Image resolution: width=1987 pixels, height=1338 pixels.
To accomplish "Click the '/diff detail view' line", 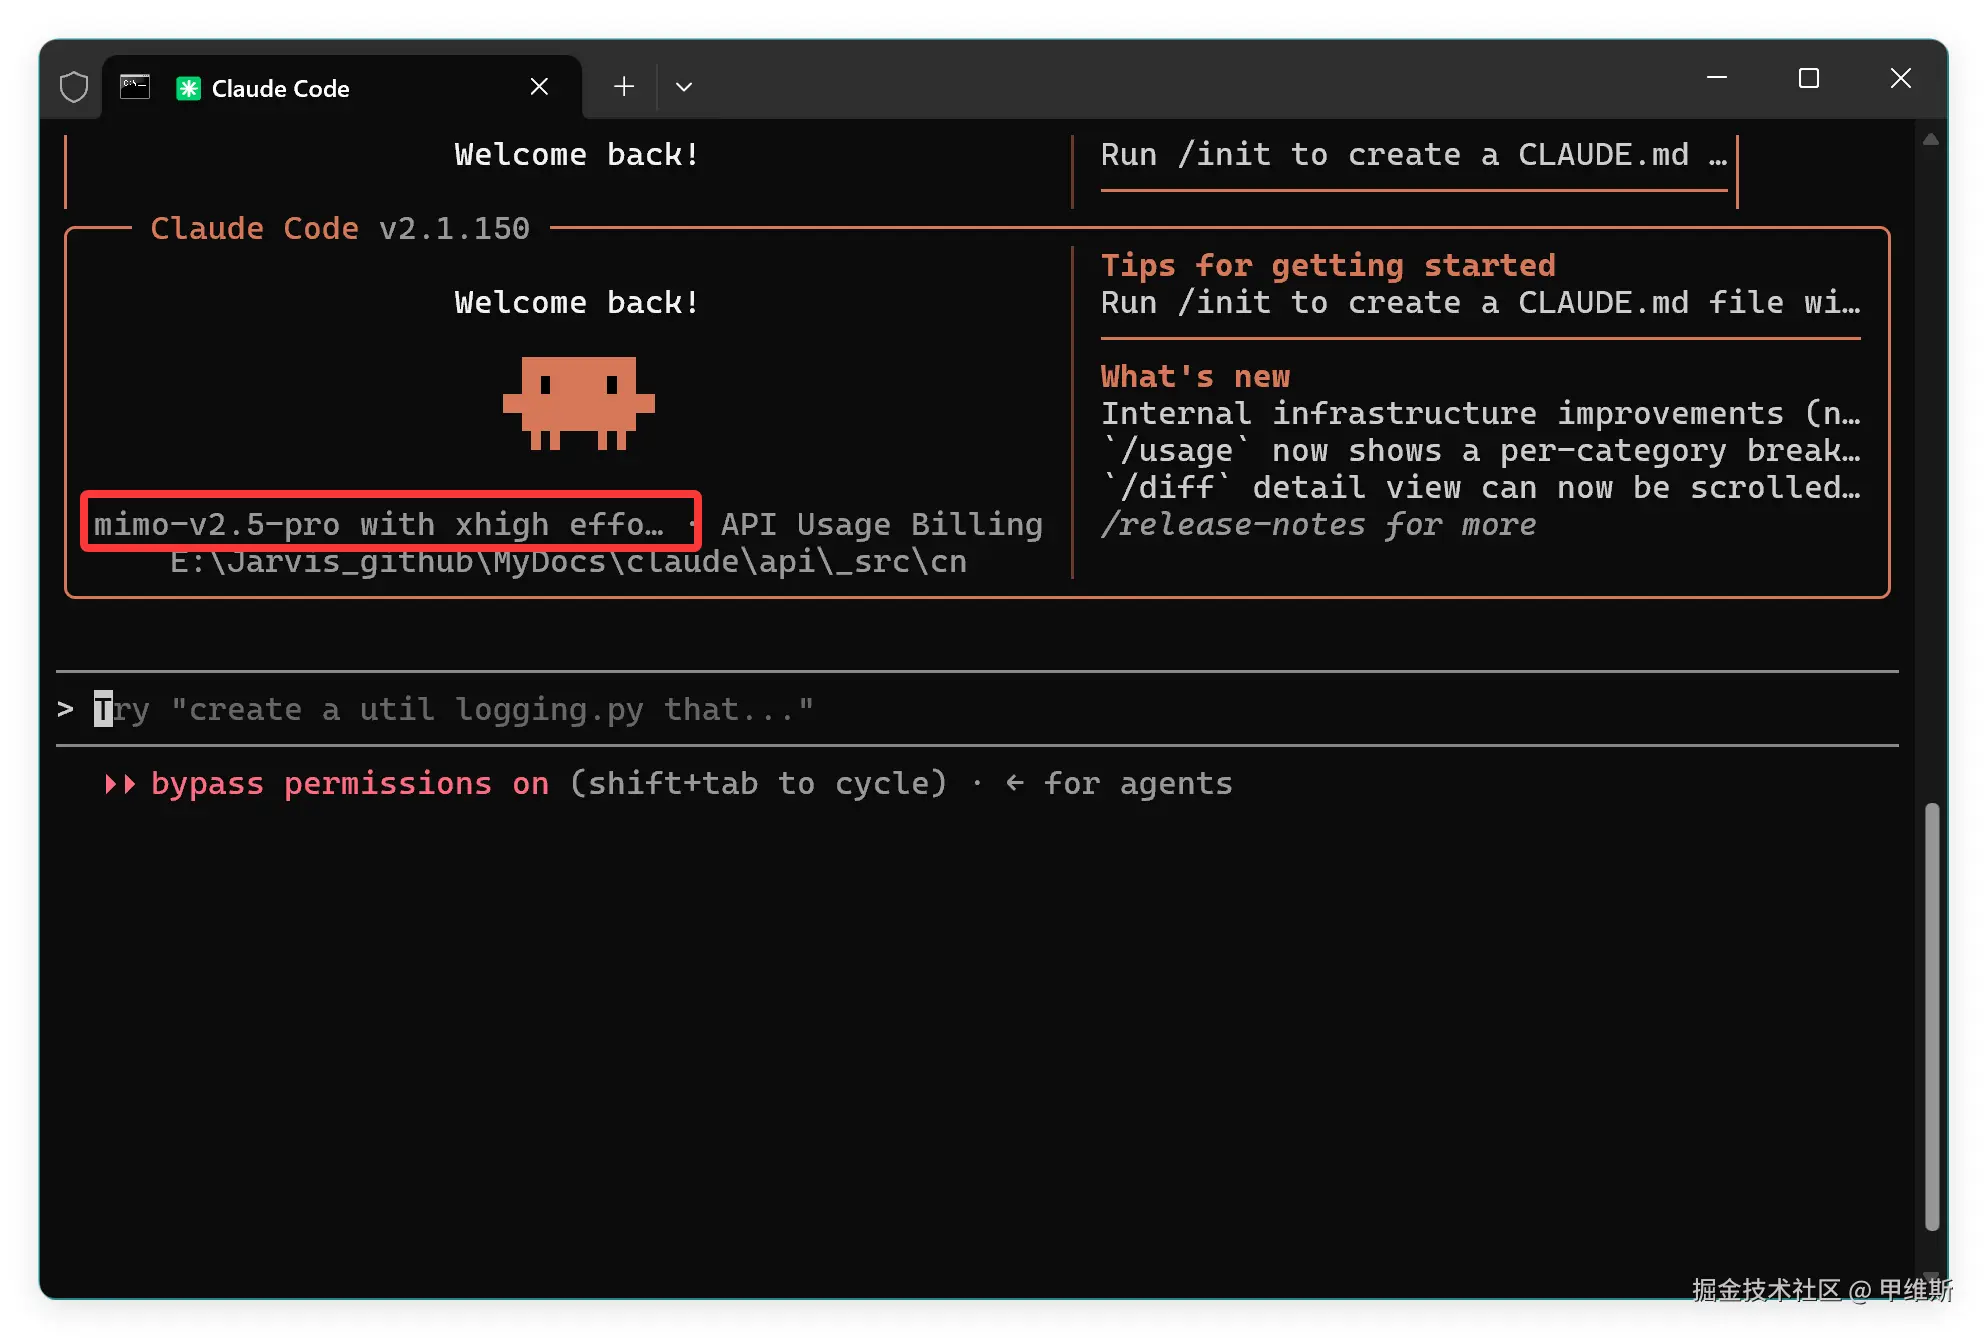I will click(1481, 487).
